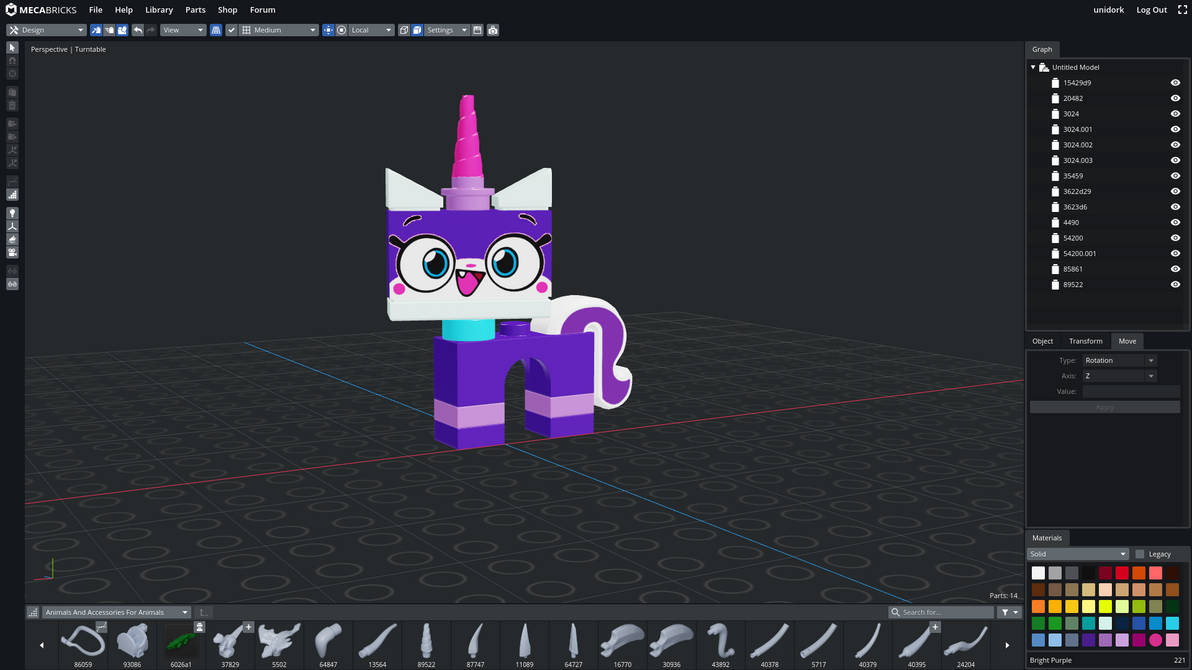
Task: Click Log Out in the top right
Action: [x=1151, y=9]
